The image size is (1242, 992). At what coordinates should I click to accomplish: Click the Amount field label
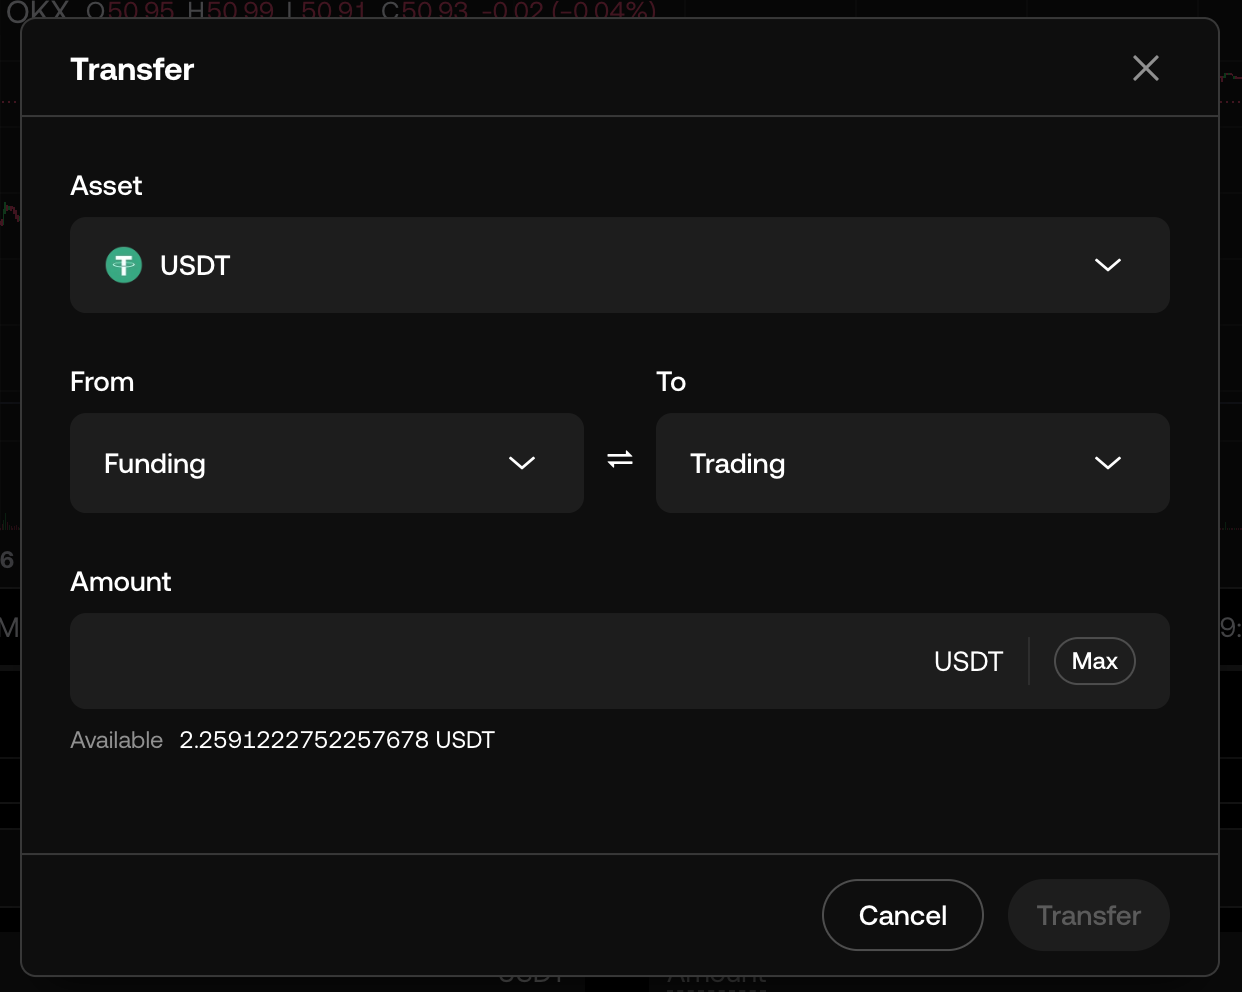(121, 582)
